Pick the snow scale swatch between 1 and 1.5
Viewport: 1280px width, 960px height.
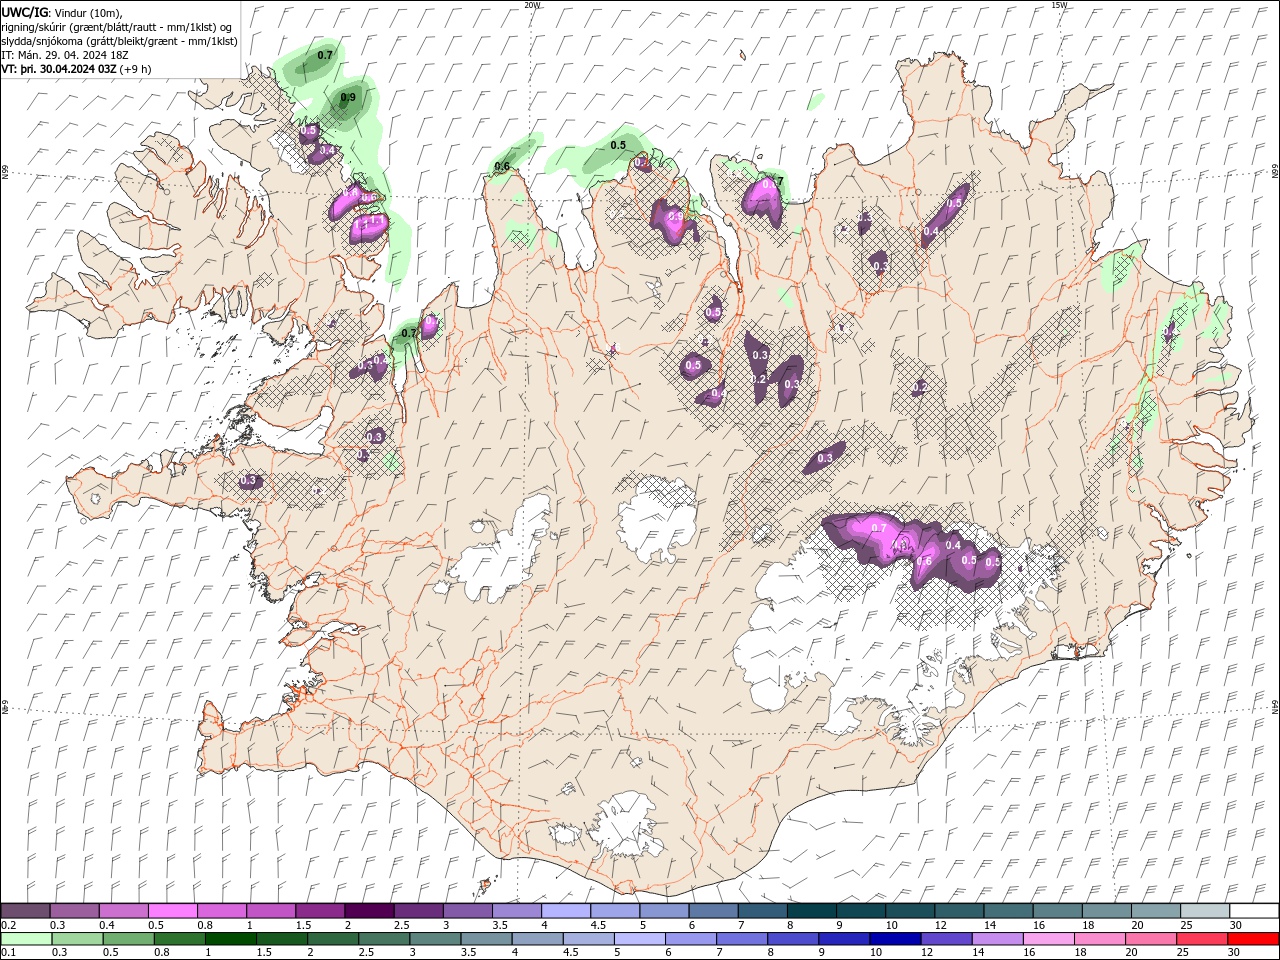coord(271,911)
